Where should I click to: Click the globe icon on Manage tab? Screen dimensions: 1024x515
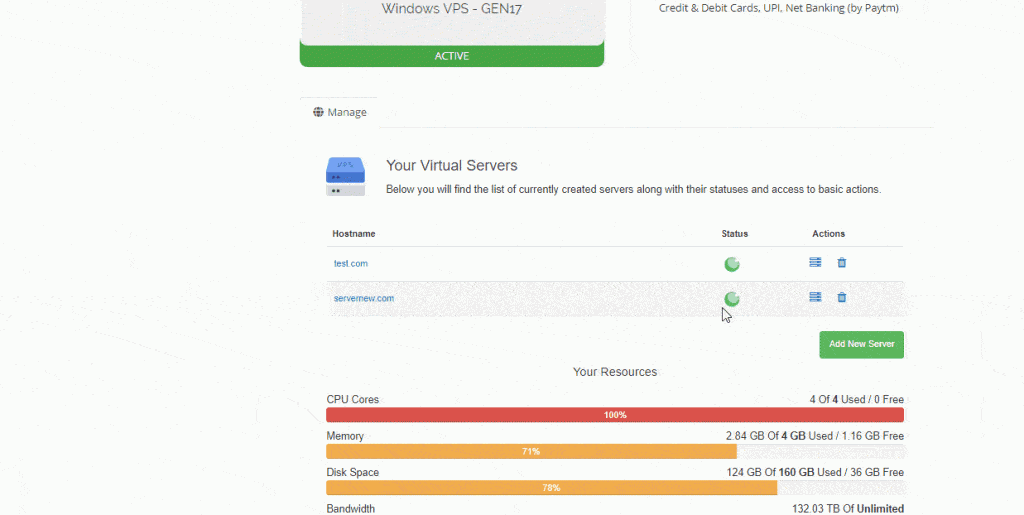[318, 112]
